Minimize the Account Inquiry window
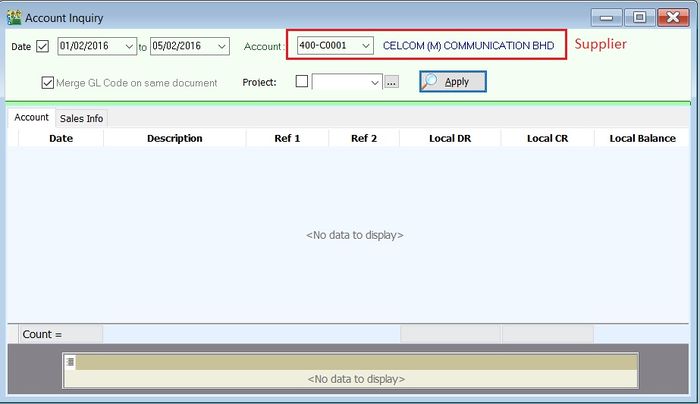Screen dimensions: 700x404 (607, 17)
